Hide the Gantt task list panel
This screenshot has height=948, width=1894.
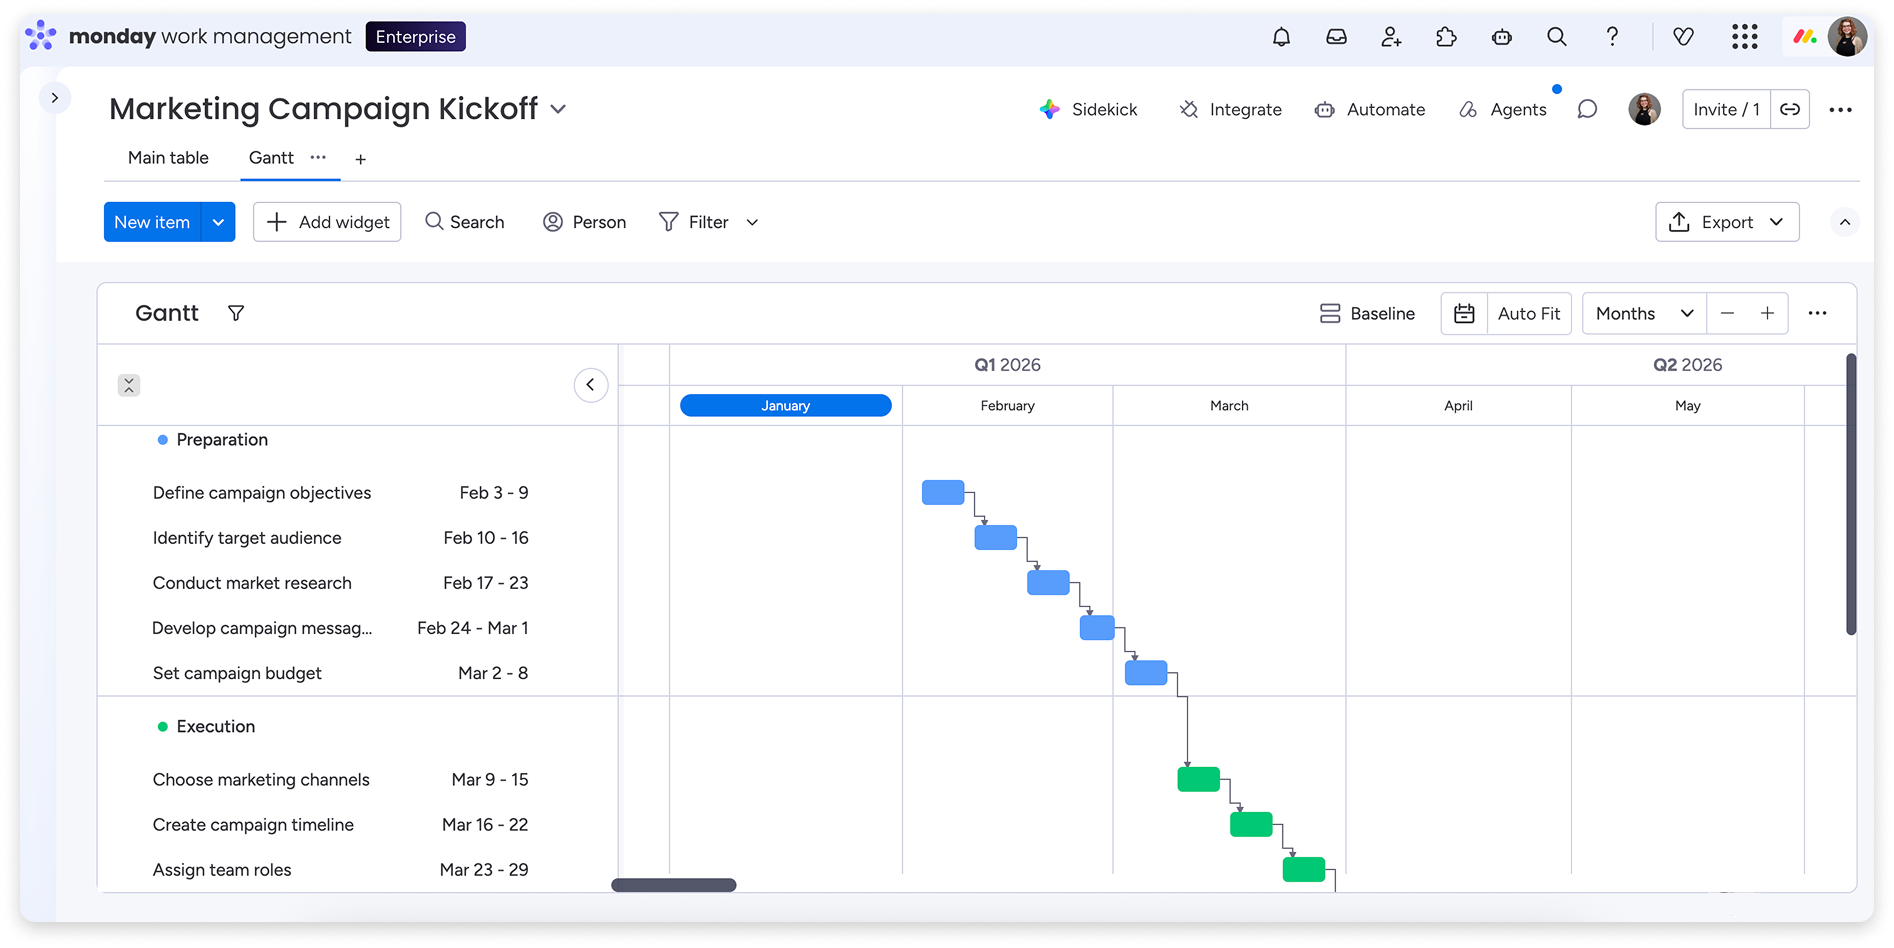[x=591, y=385]
